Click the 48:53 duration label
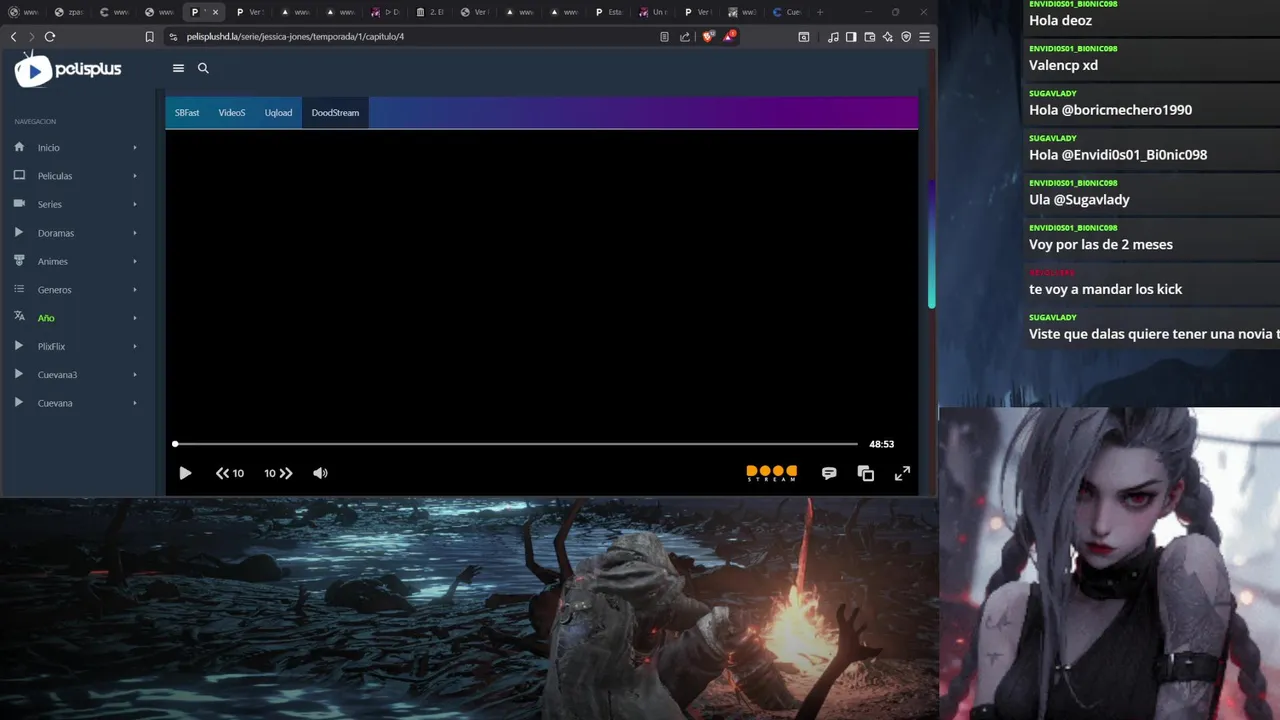This screenshot has height=720, width=1280. click(881, 444)
